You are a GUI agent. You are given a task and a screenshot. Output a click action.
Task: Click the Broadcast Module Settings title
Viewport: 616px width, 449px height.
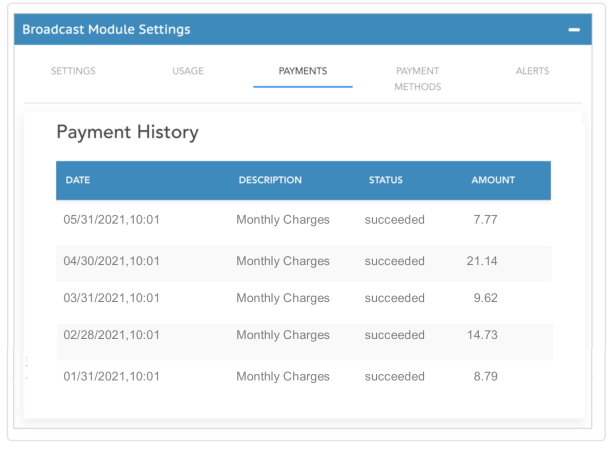[106, 30]
